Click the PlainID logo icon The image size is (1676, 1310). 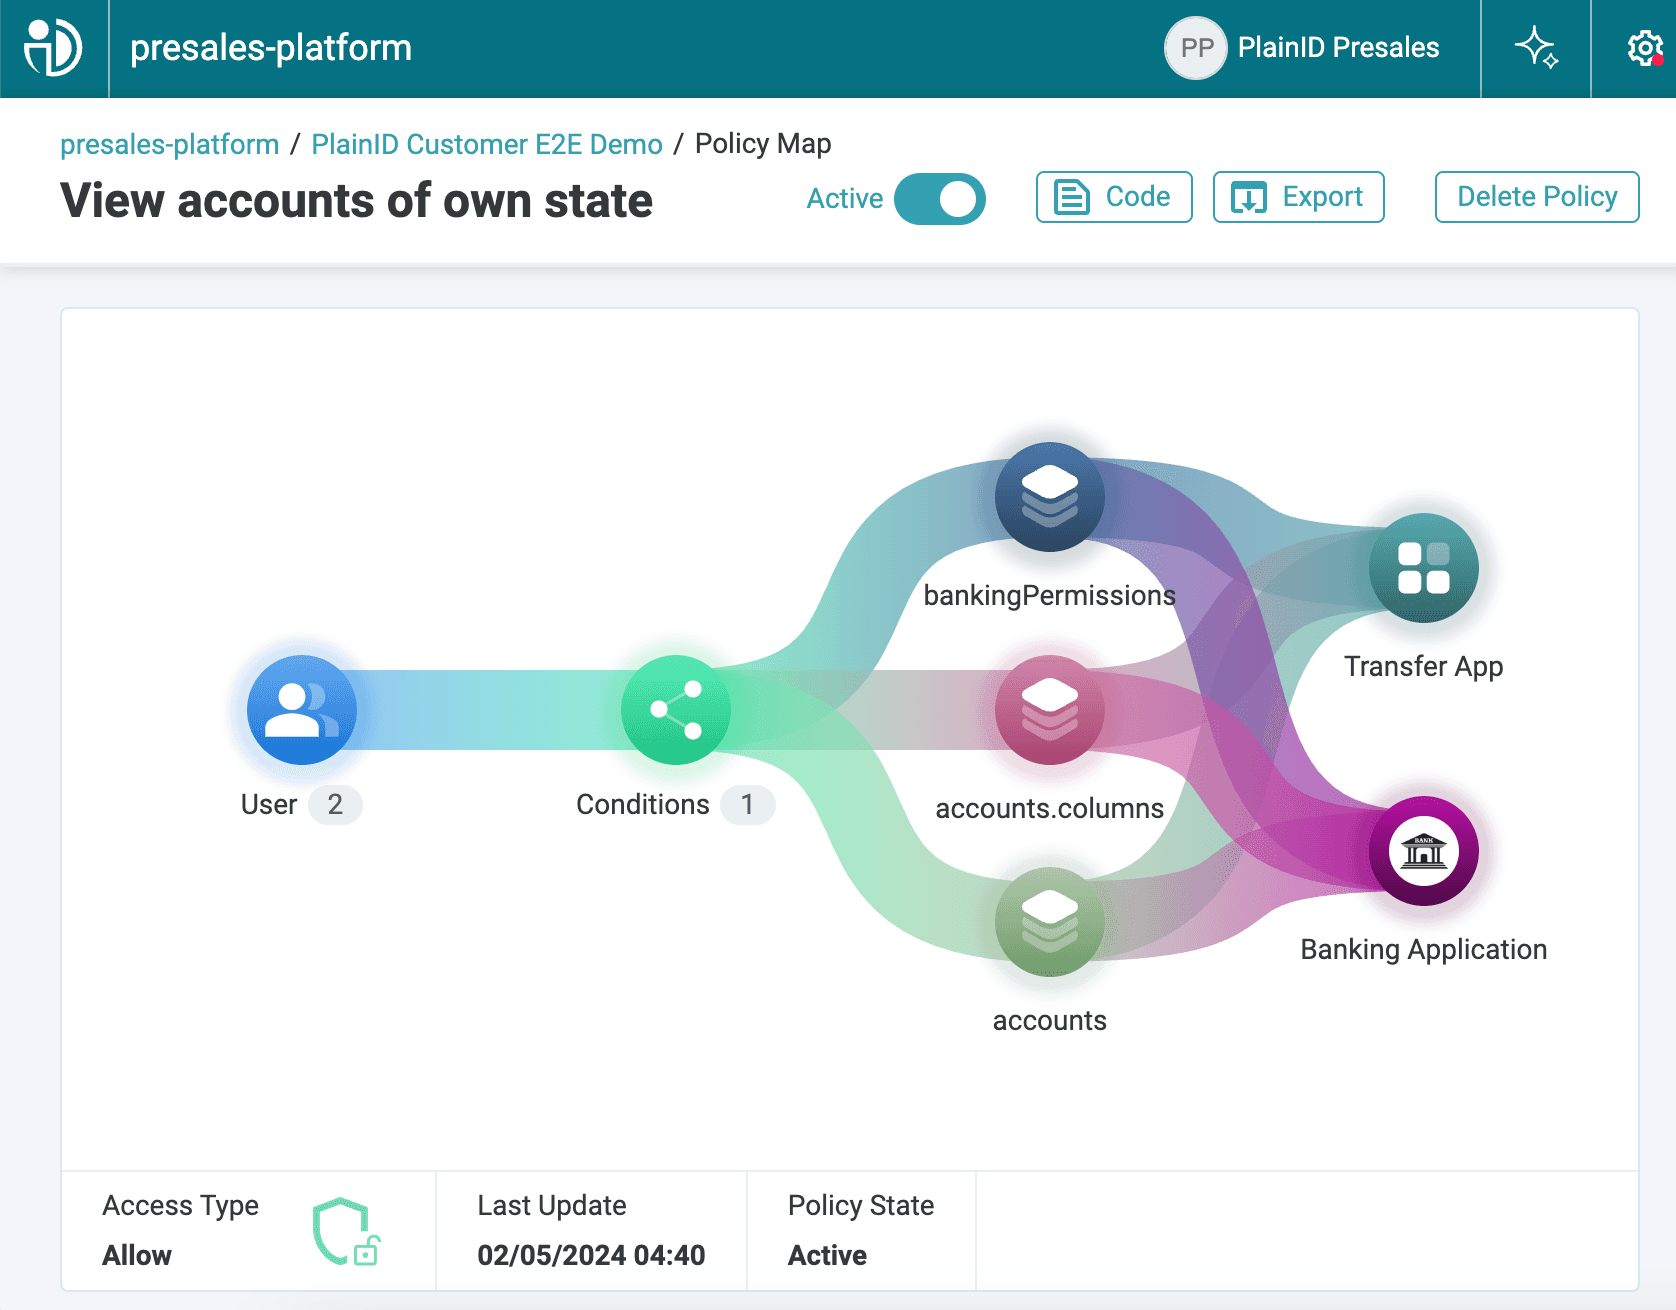click(x=53, y=48)
